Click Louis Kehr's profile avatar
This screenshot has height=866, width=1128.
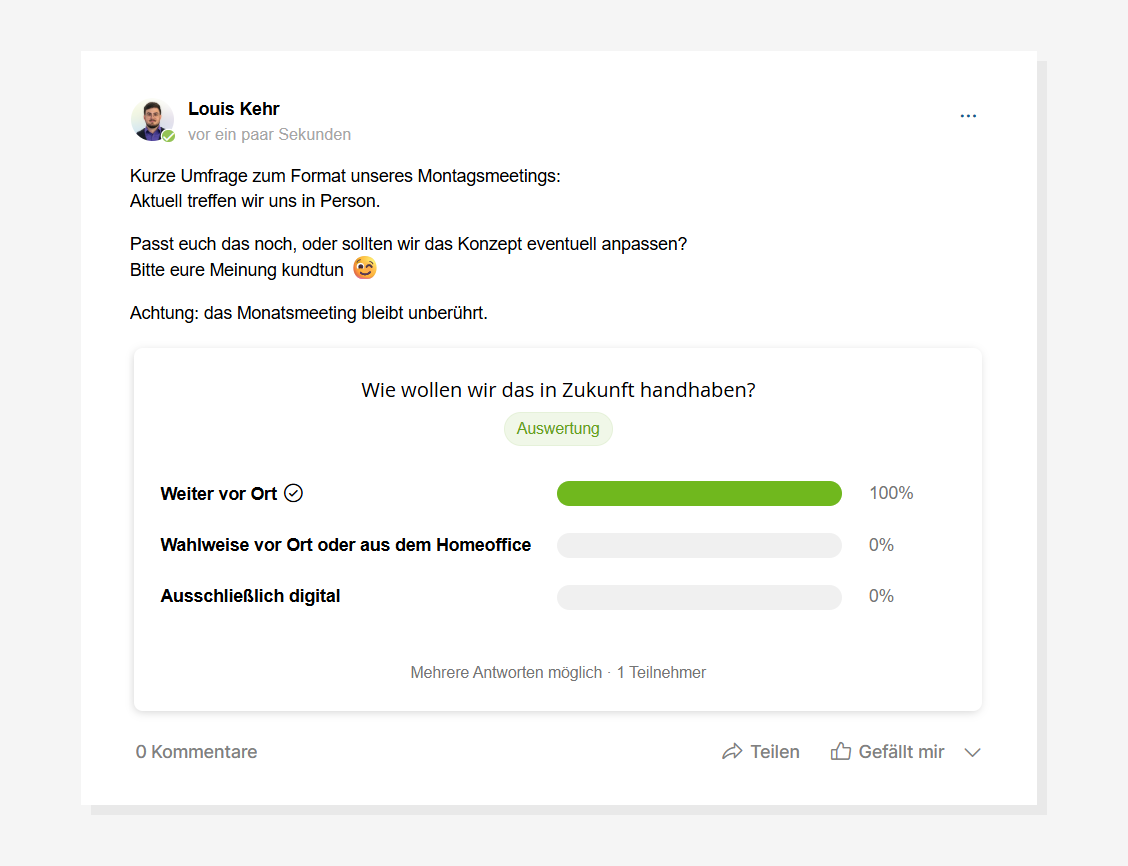click(x=153, y=120)
